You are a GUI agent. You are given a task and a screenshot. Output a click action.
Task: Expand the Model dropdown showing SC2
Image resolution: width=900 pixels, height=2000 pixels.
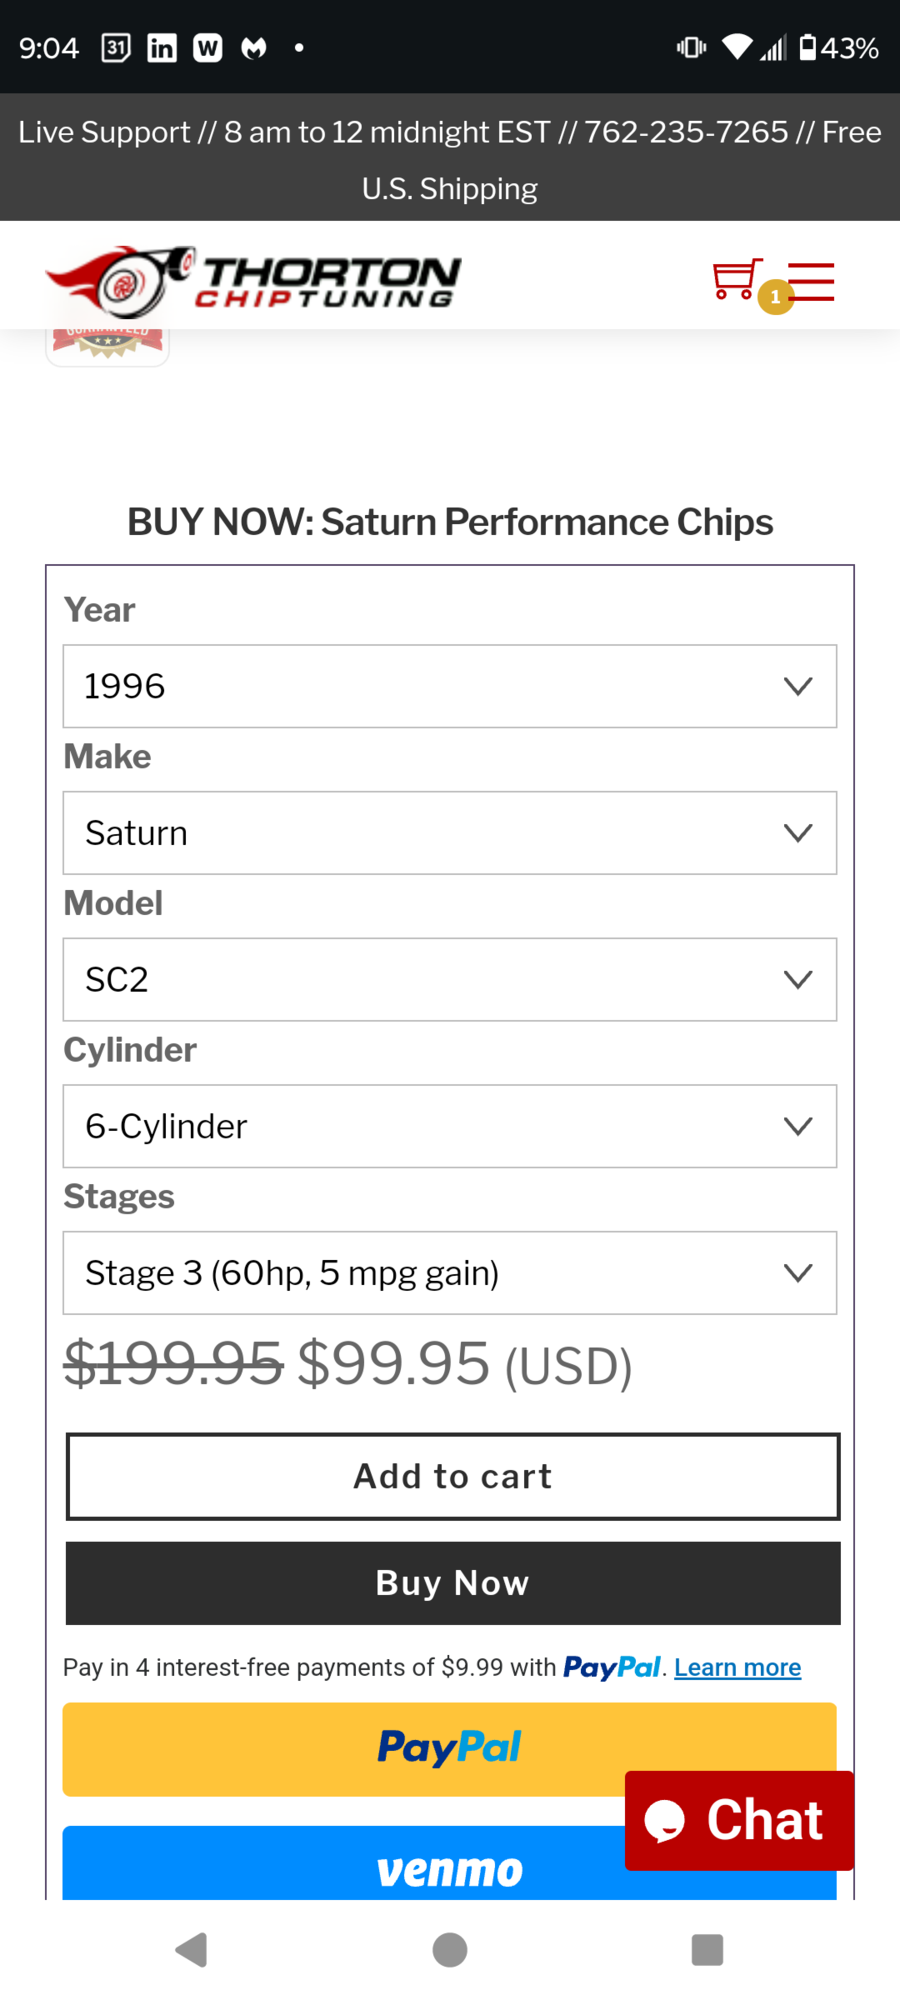[x=449, y=979]
